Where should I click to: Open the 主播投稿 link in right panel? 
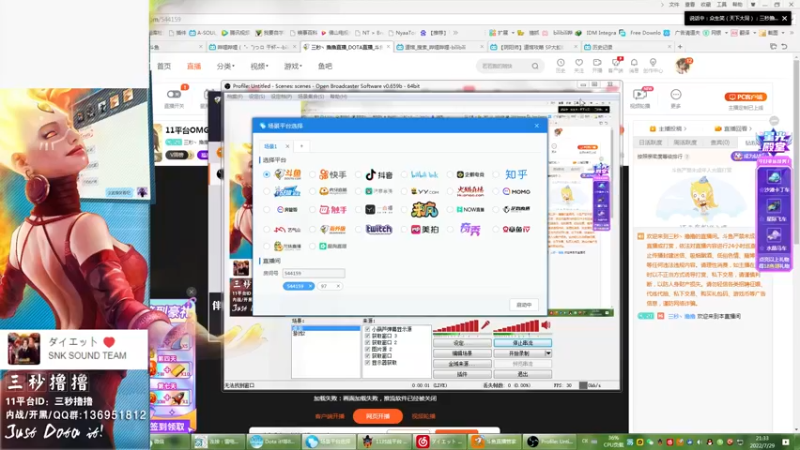(667, 129)
